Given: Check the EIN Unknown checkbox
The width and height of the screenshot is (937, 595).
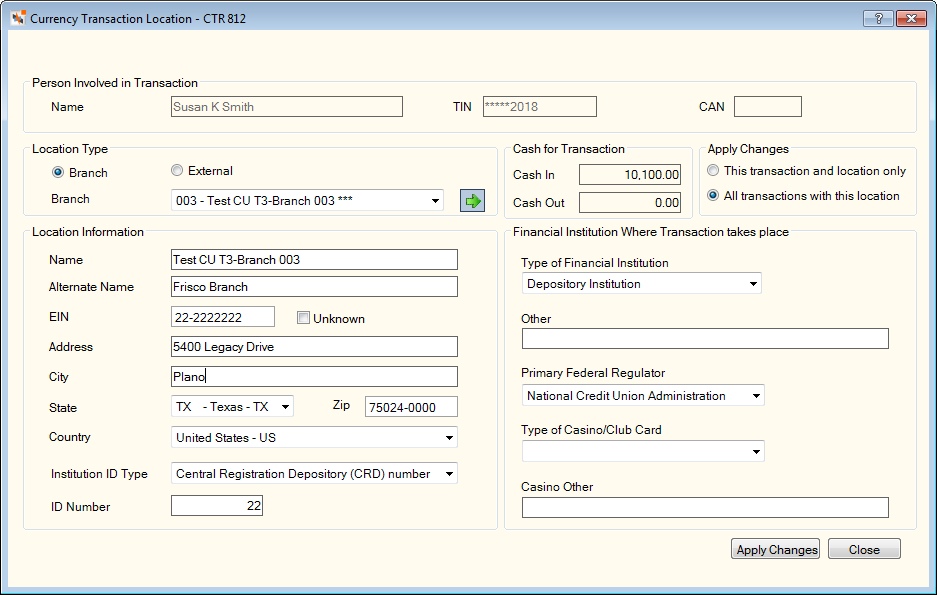Looking at the screenshot, I should coord(303,318).
